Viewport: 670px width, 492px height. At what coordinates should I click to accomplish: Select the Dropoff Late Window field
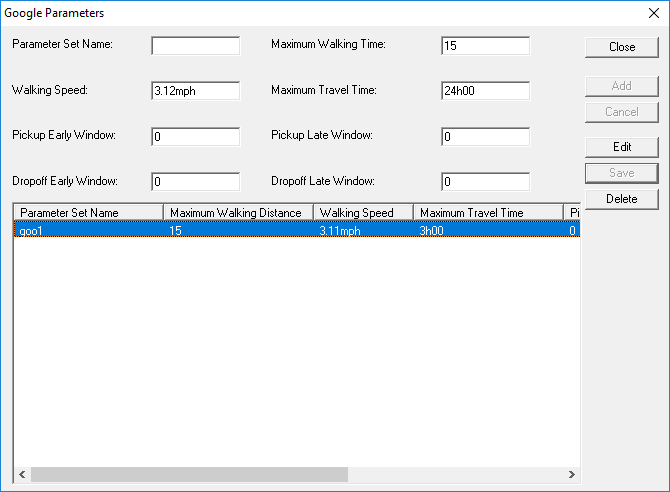tap(485, 182)
